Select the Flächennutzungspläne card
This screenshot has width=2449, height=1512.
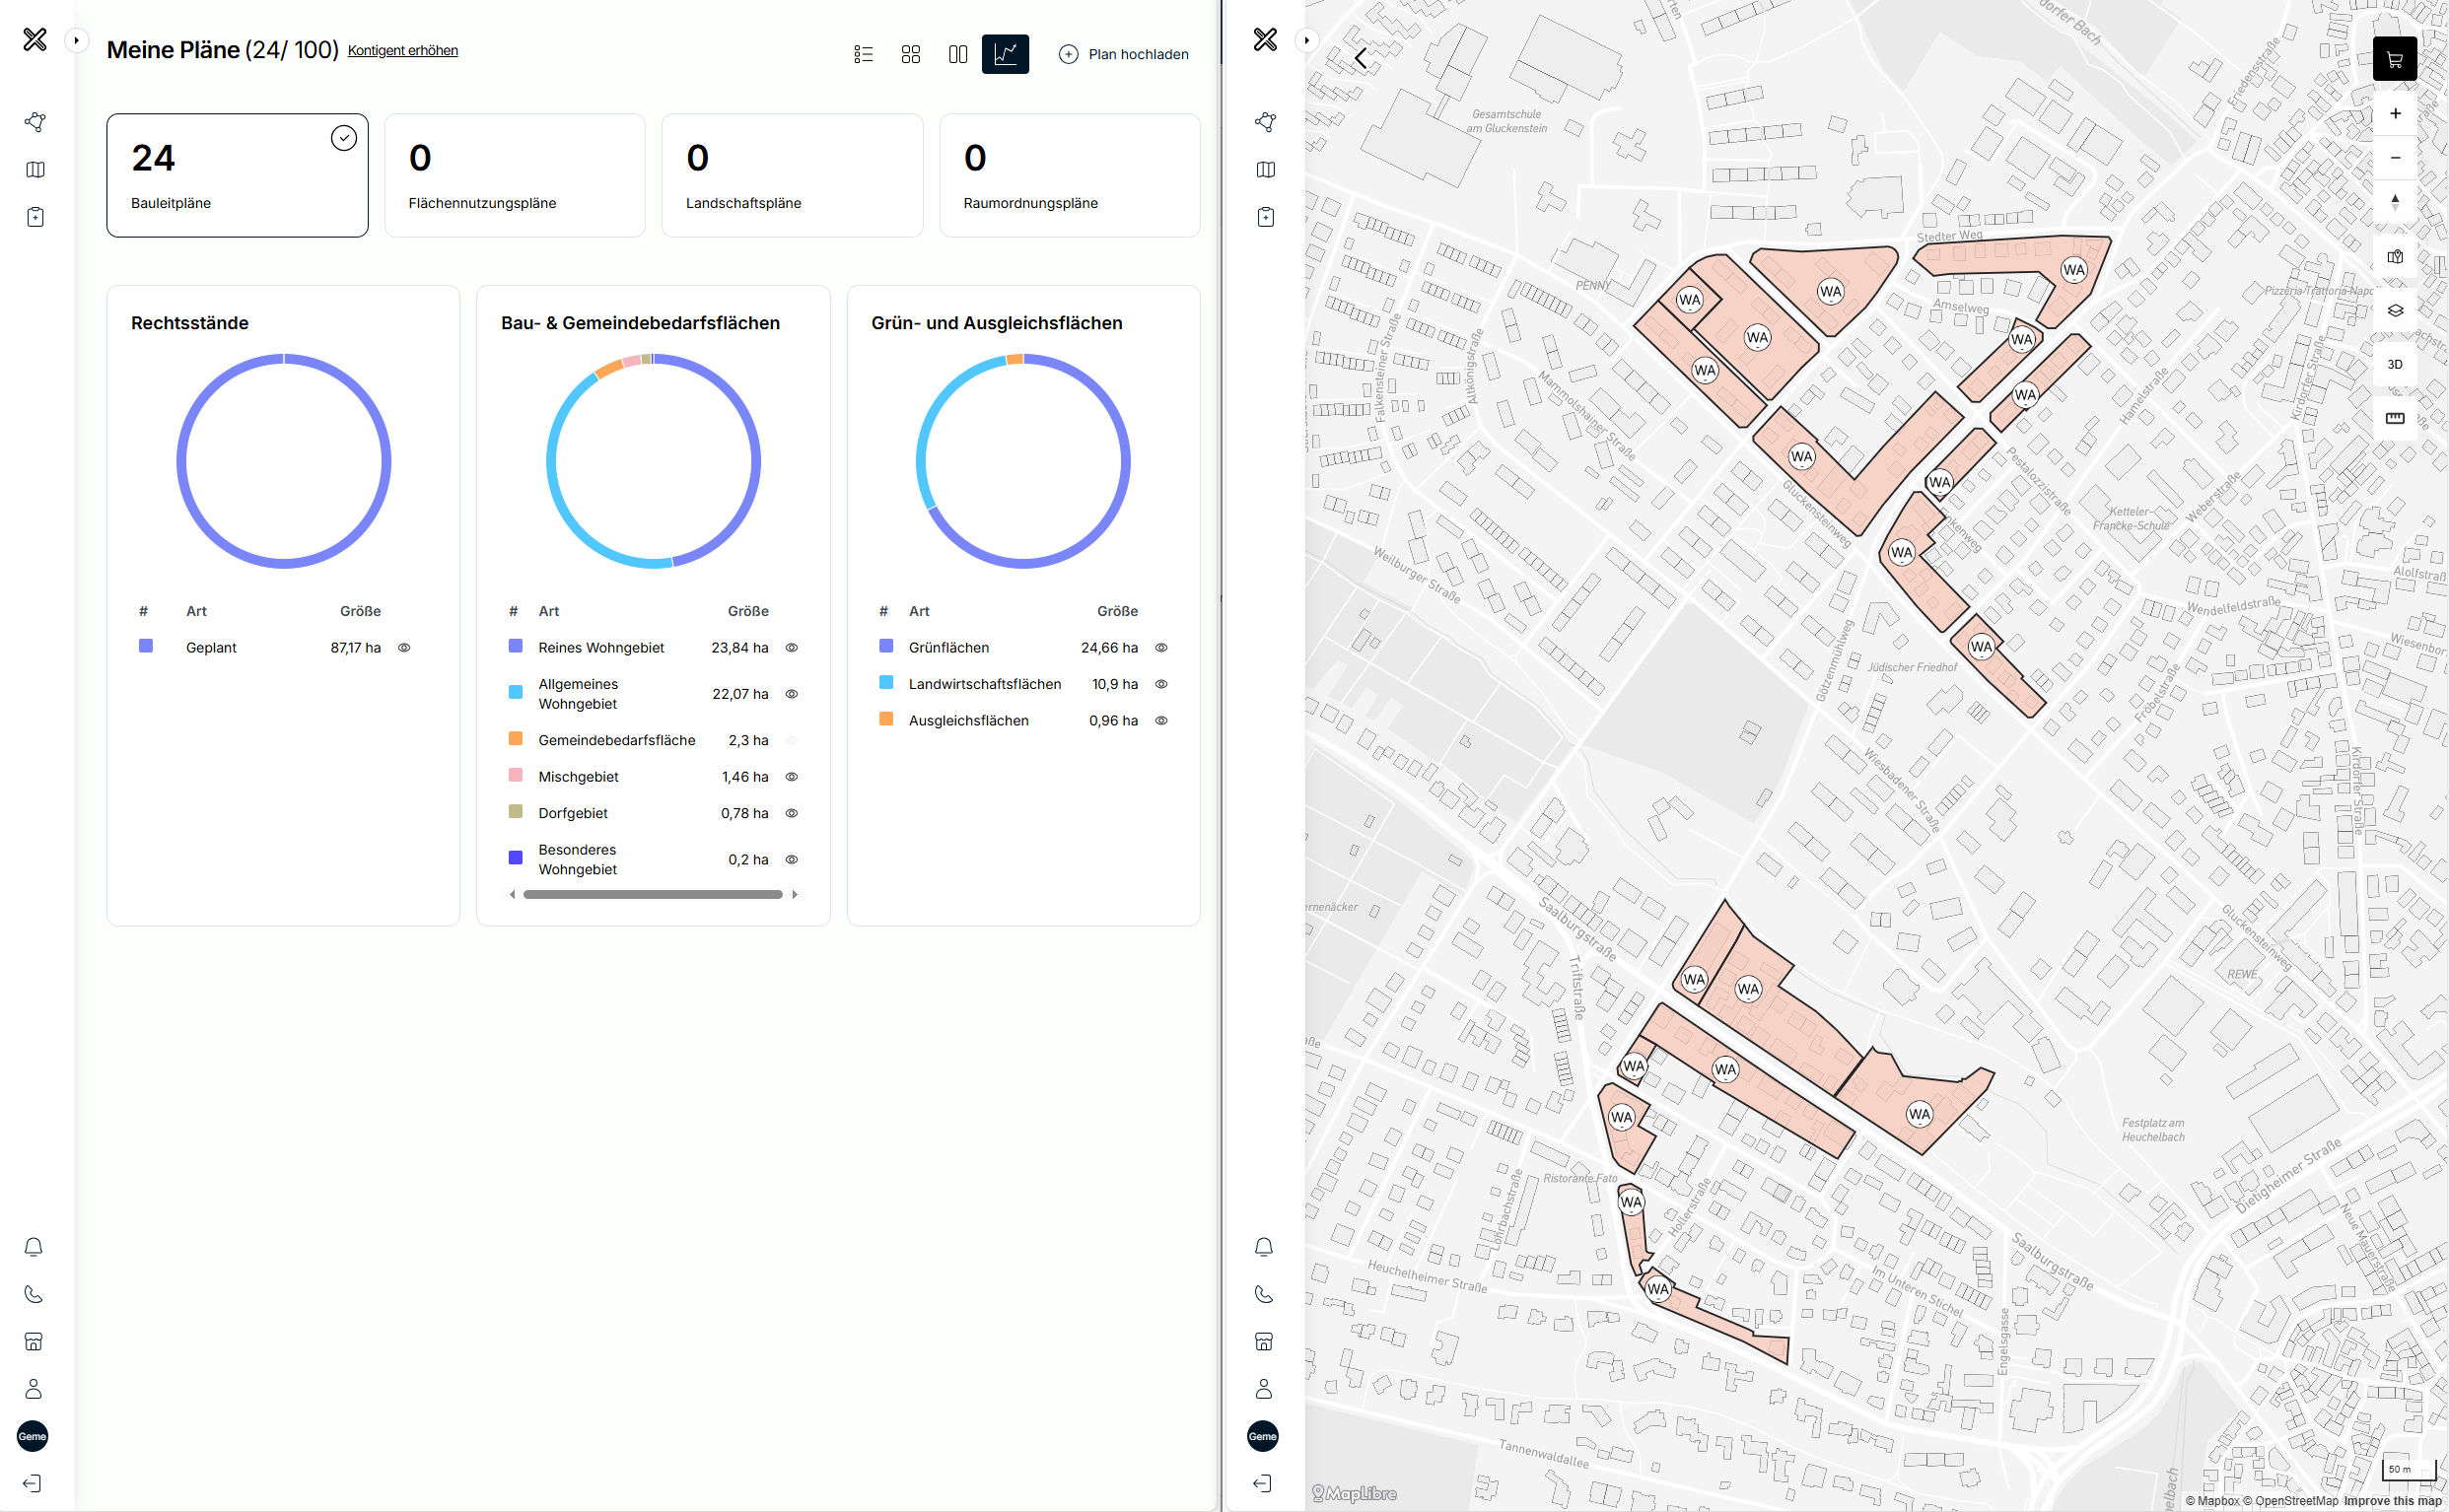[x=514, y=175]
